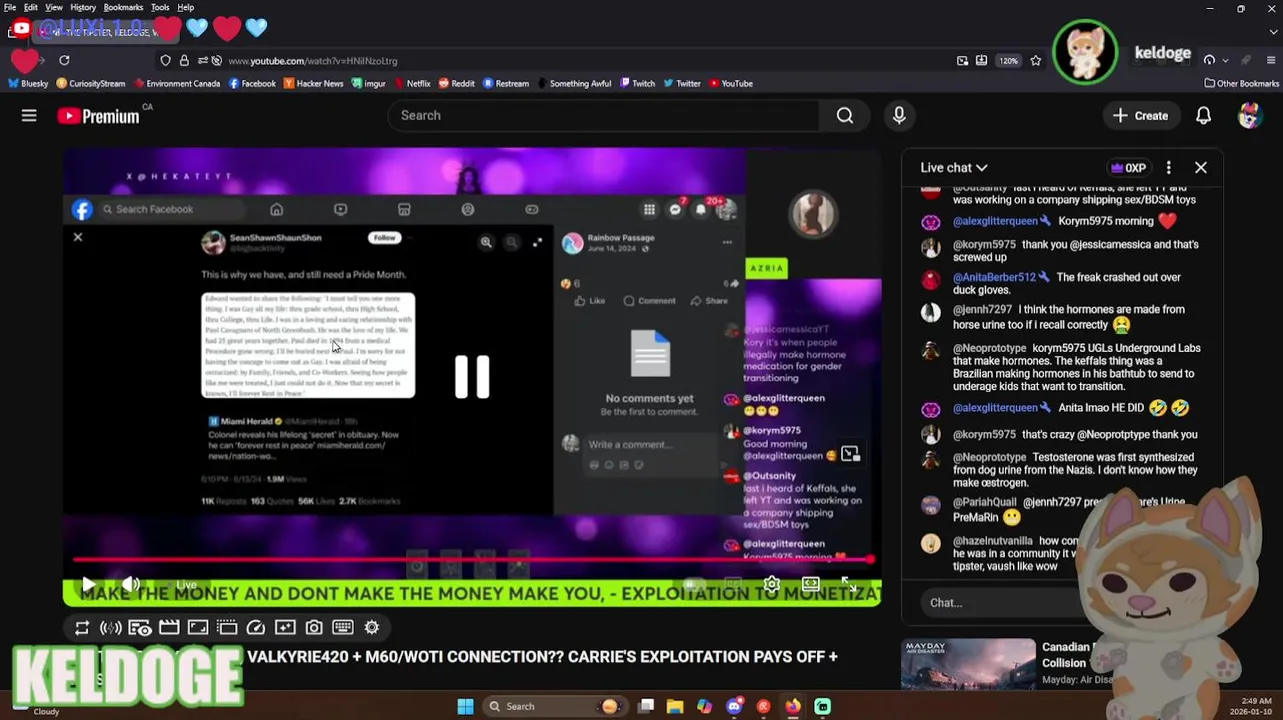Open live chat more options menu

click(x=1168, y=168)
